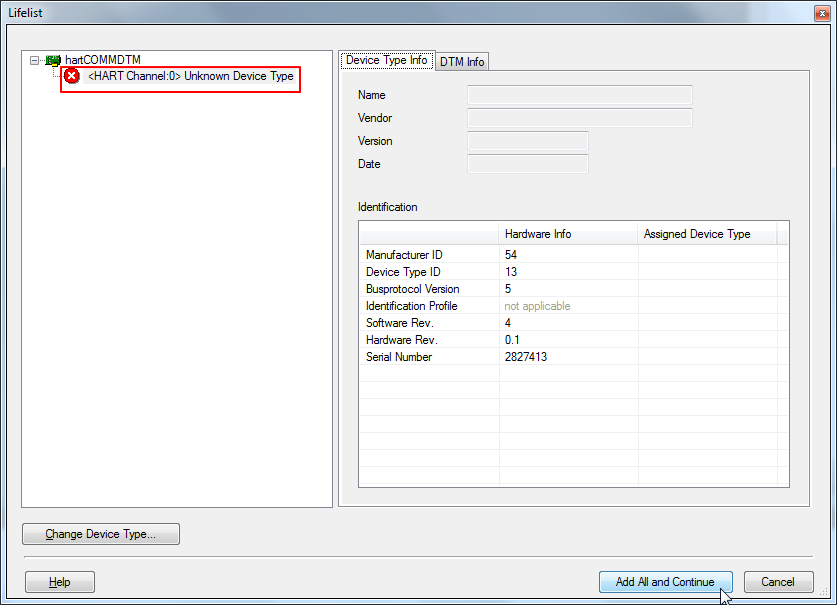
Task: Click the Vendor input field
Action: tap(580, 118)
